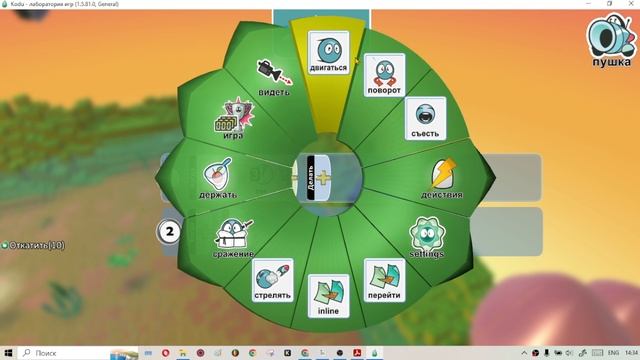
Task: Open the 'settings' tile group
Action: point(427,237)
